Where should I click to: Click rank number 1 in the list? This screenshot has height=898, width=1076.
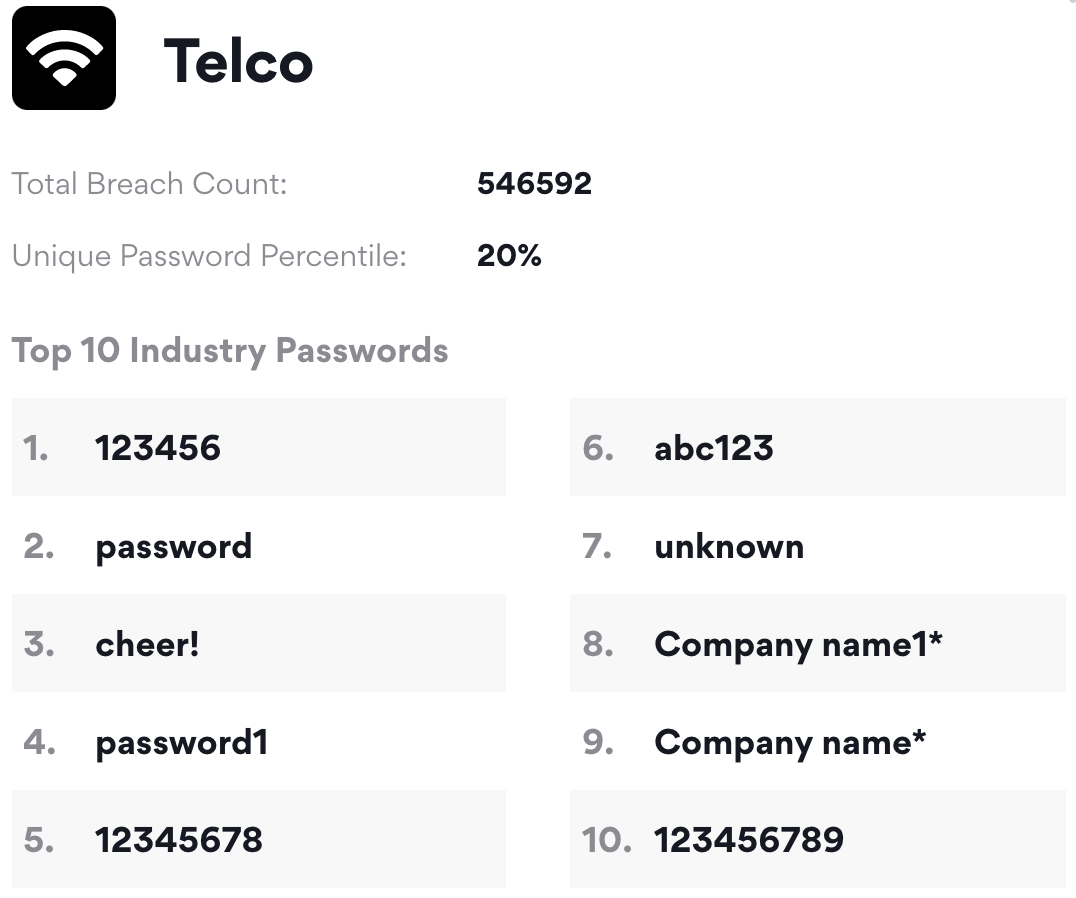point(36,448)
